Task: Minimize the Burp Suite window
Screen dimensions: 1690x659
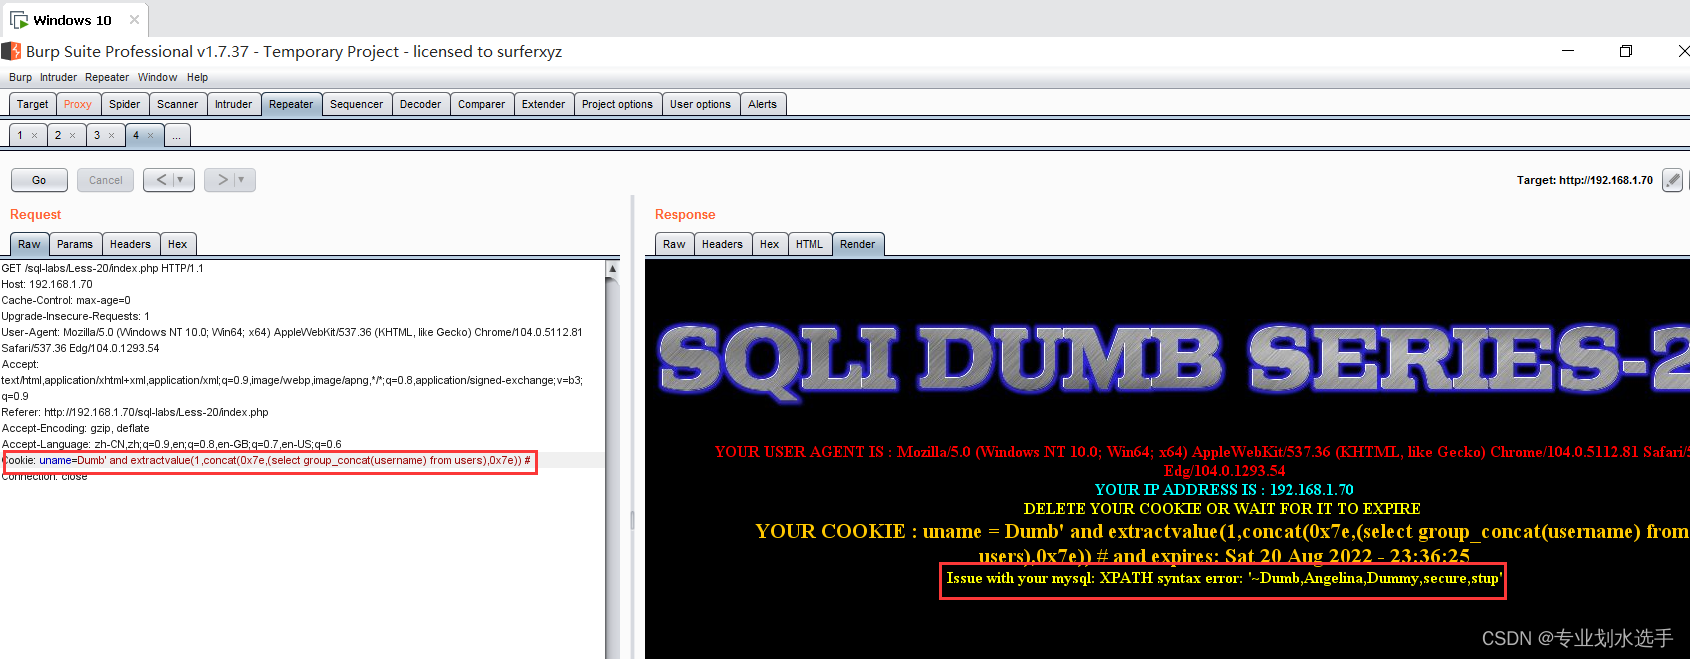Action: tap(1568, 51)
